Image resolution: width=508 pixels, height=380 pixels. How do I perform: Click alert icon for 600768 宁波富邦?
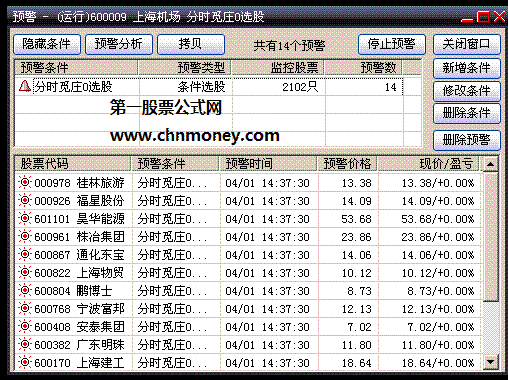click(25, 309)
